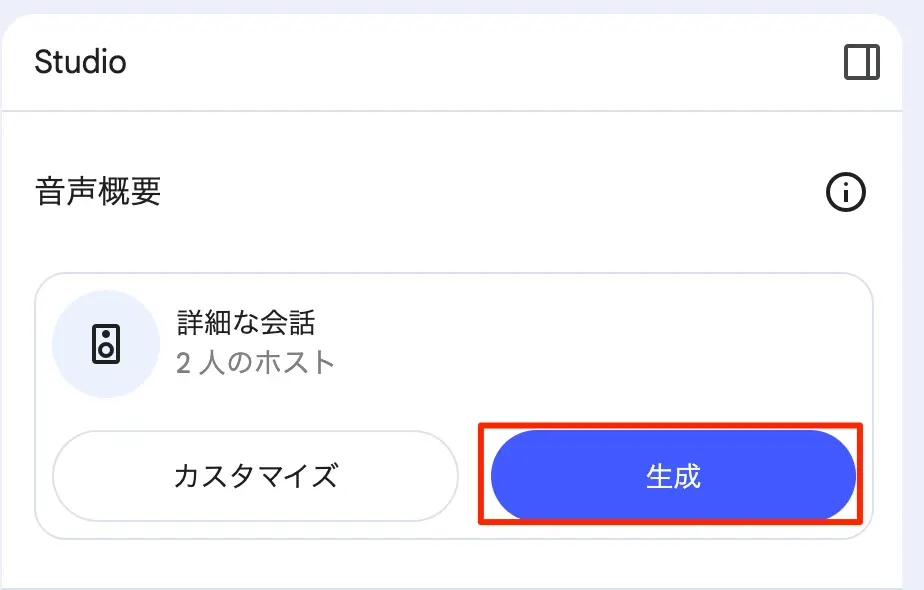Click the light blue circle behind the speaker
The image size is (924, 590).
pyautogui.click(x=106, y=344)
